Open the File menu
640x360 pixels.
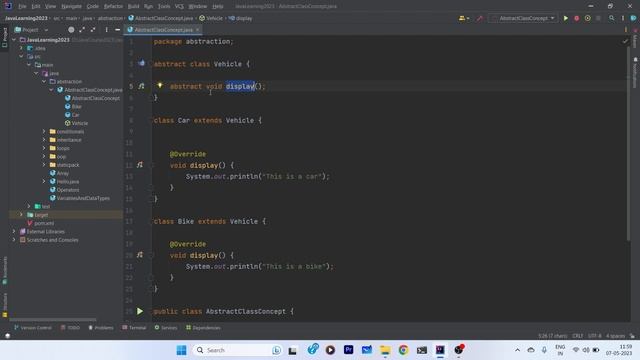tap(22, 6)
